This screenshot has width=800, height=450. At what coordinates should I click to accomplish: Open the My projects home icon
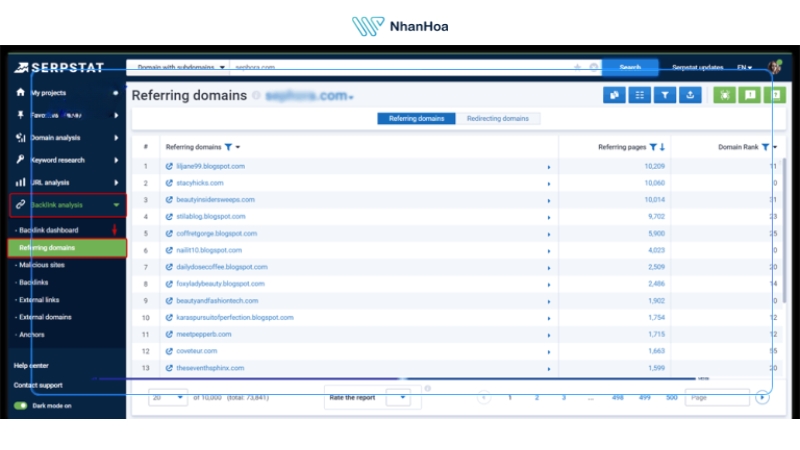click(20, 92)
